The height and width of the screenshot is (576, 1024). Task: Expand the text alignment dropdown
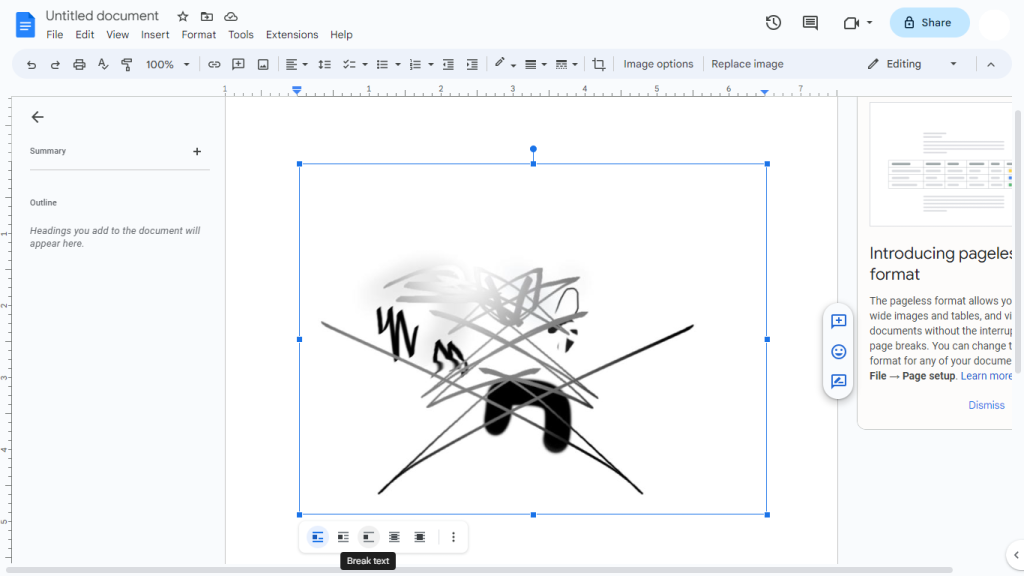click(297, 64)
